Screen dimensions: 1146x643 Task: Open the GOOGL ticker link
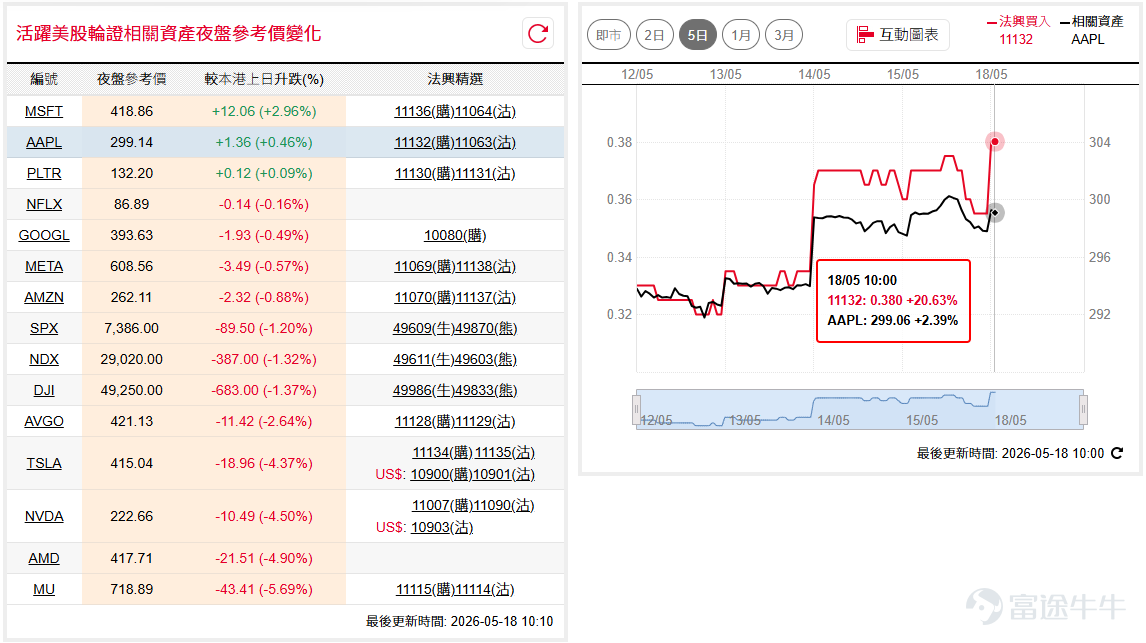tap(44, 235)
